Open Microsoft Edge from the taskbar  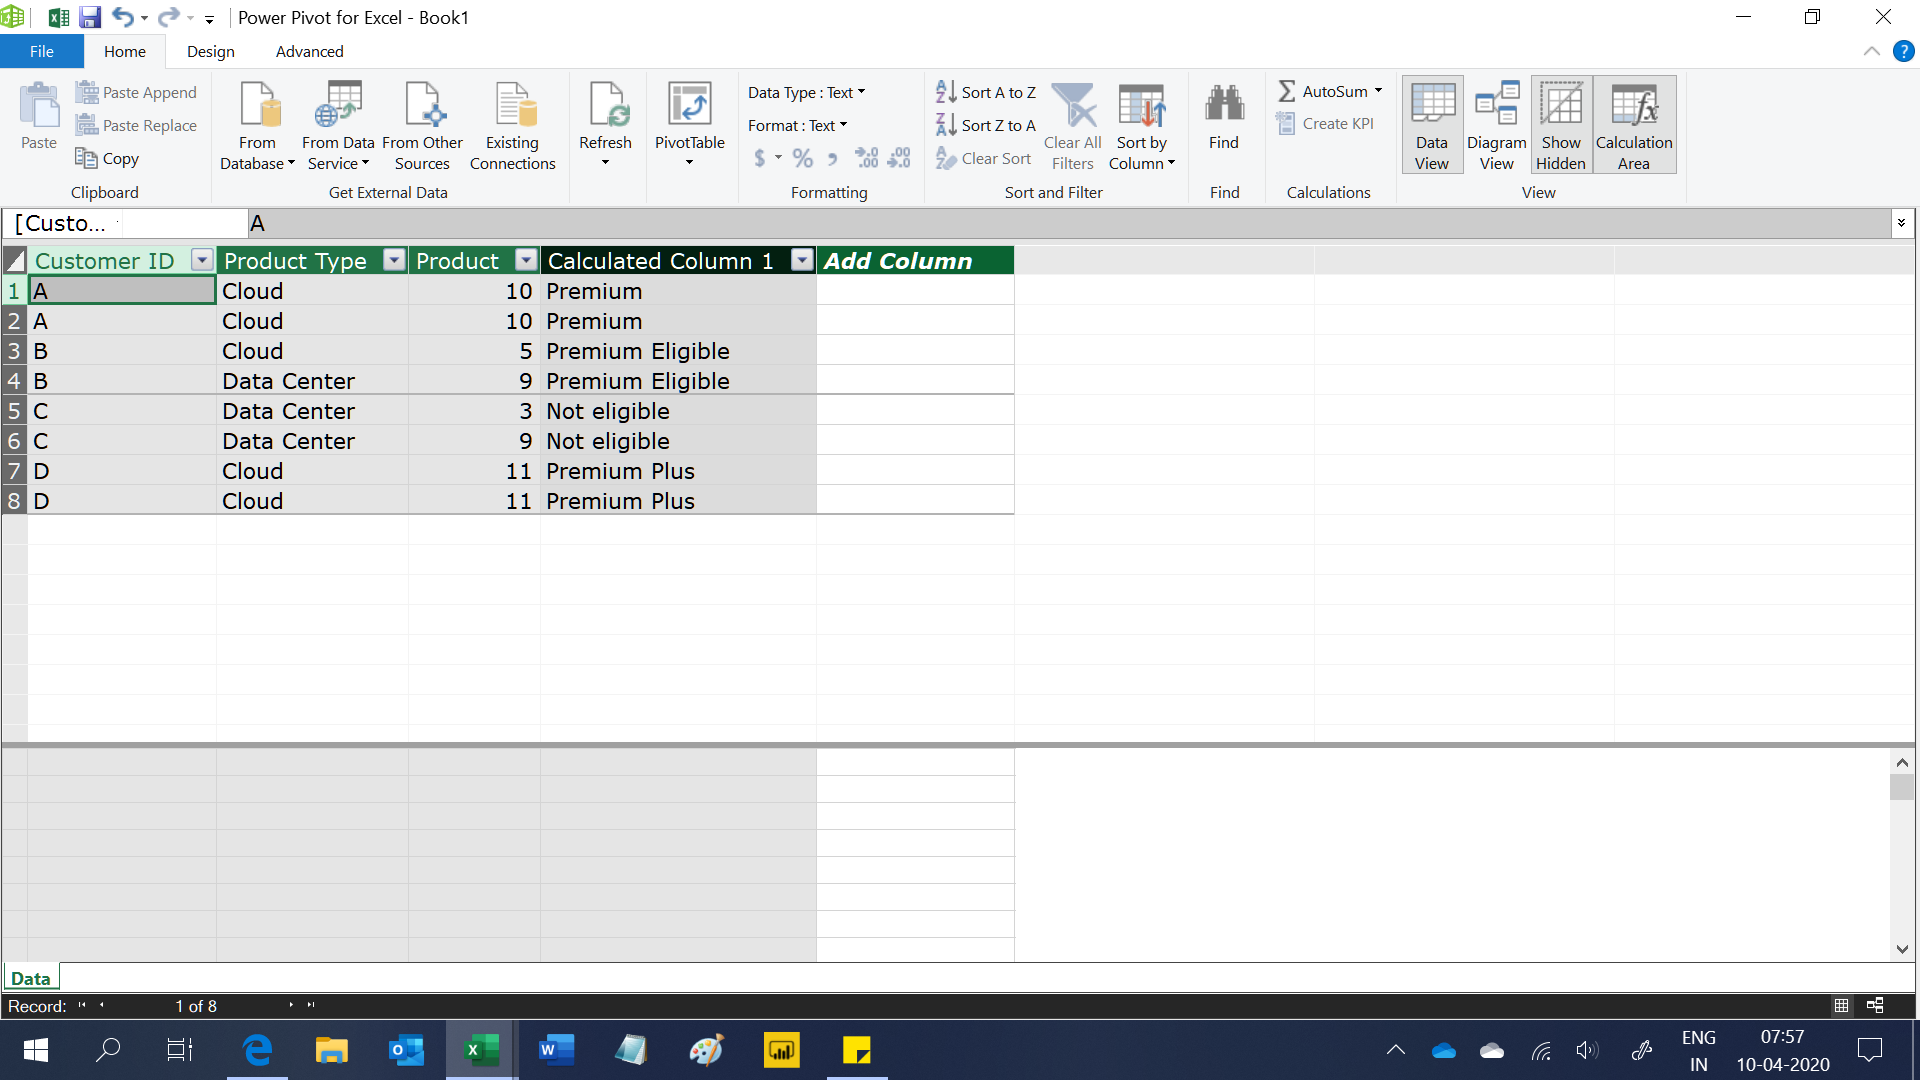[257, 1050]
